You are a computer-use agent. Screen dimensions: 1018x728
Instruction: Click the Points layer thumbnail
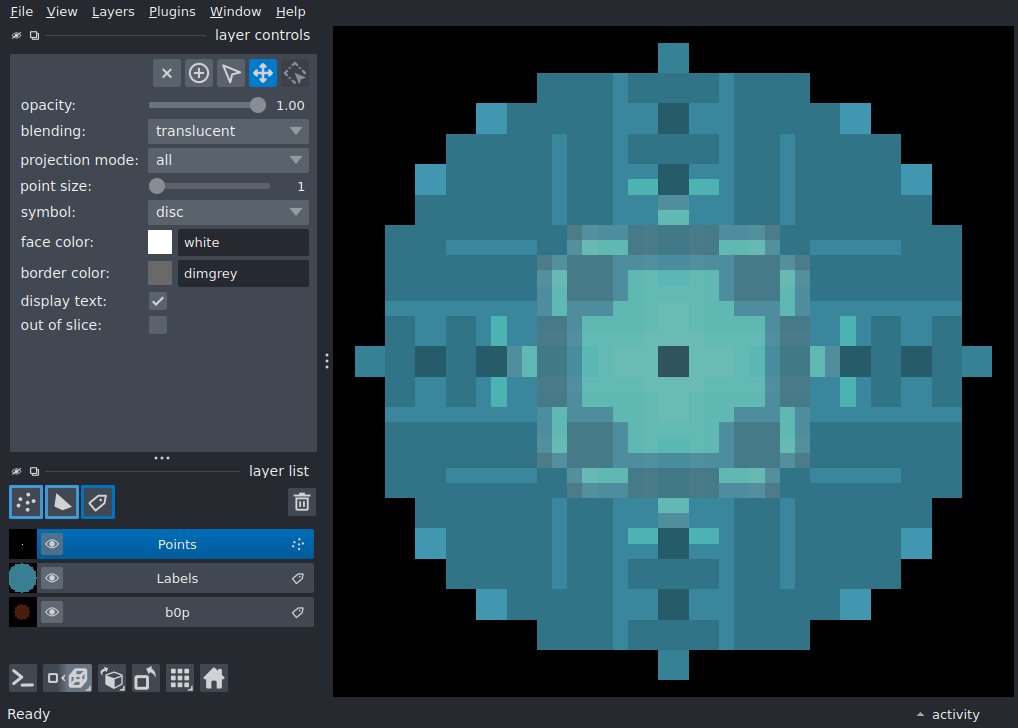pyautogui.click(x=23, y=544)
